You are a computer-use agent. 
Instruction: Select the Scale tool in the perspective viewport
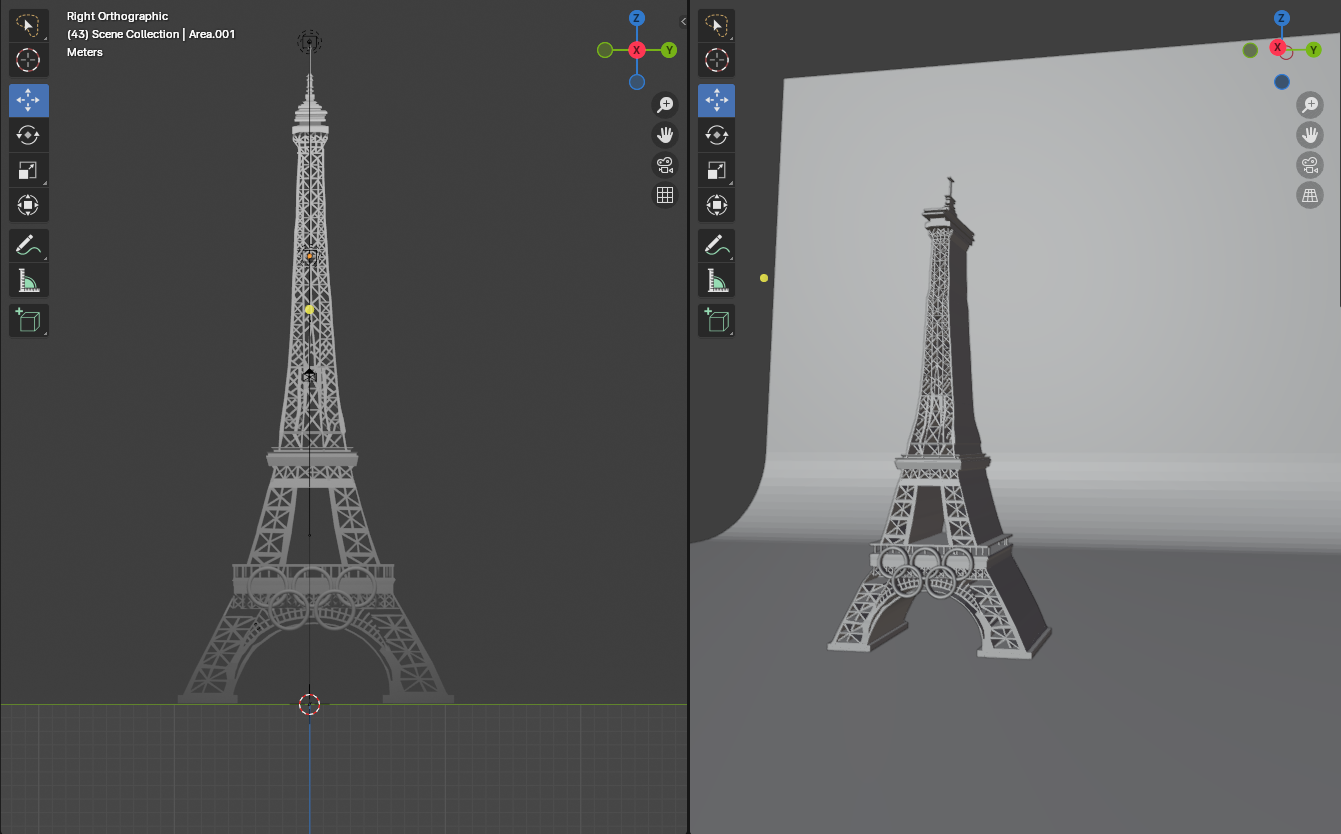(716, 170)
